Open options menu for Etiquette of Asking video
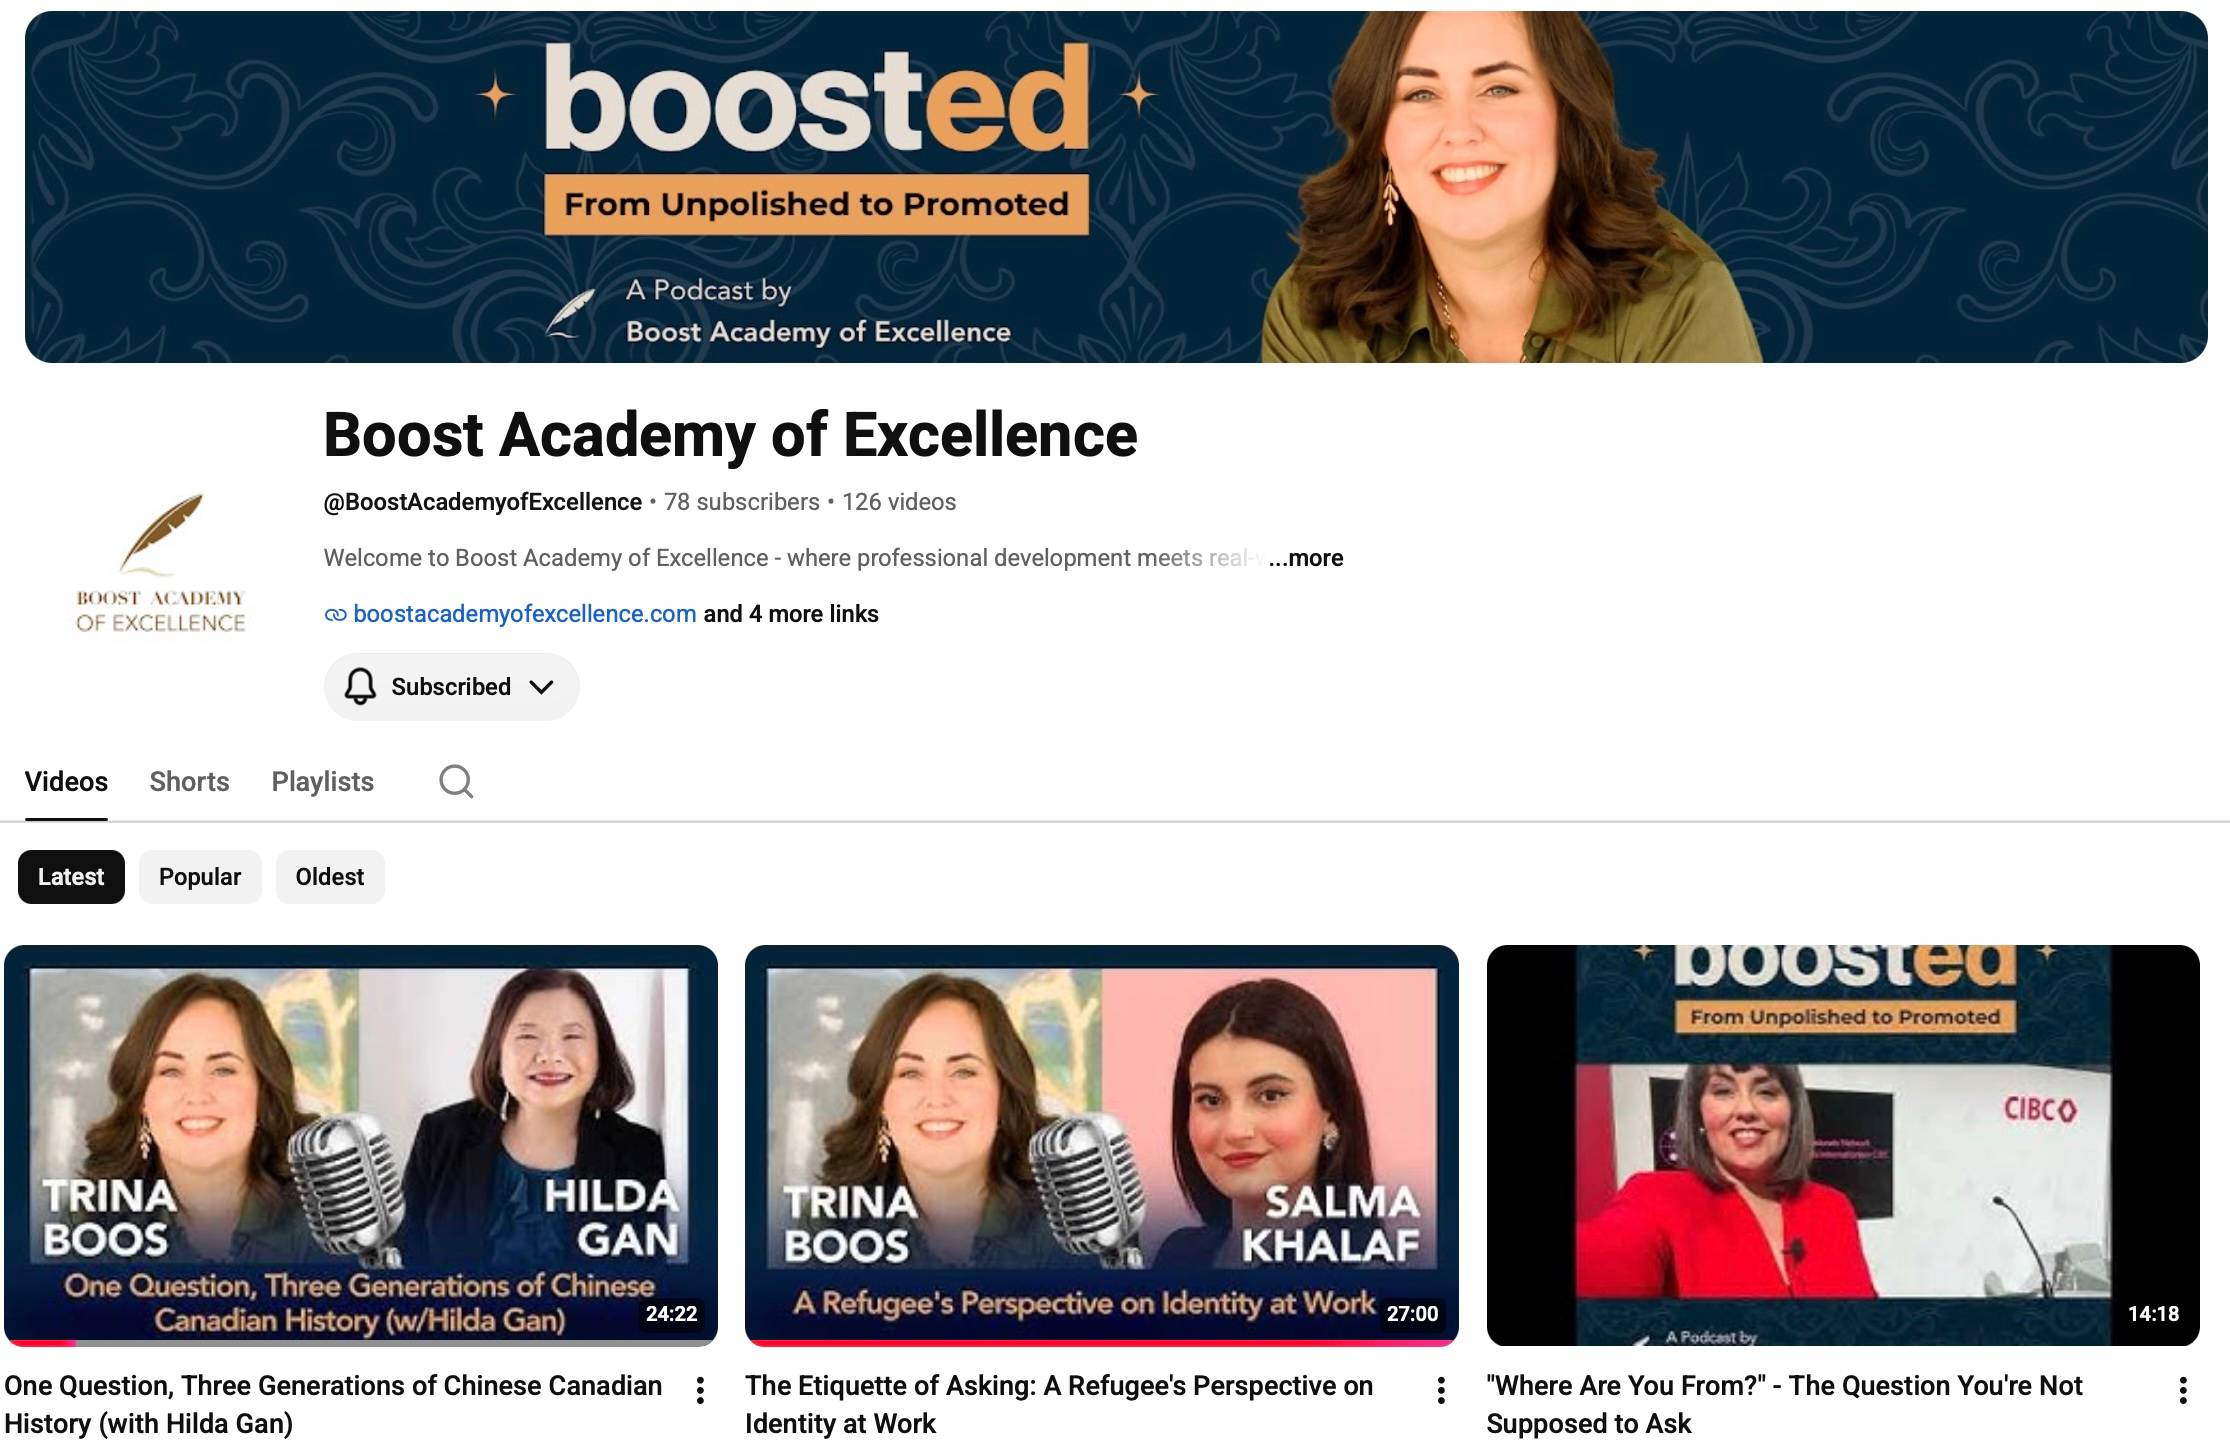 coord(1441,1390)
